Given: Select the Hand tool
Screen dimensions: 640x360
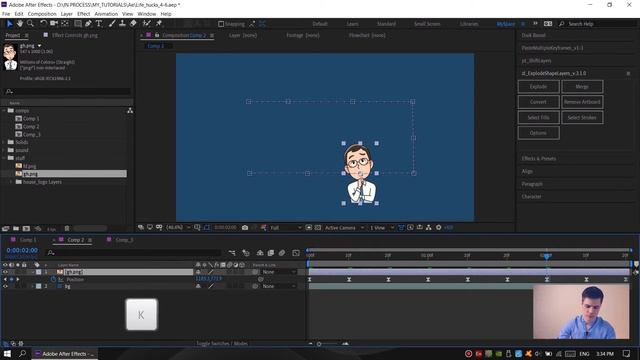Looking at the screenshot, I should (x=20, y=24).
